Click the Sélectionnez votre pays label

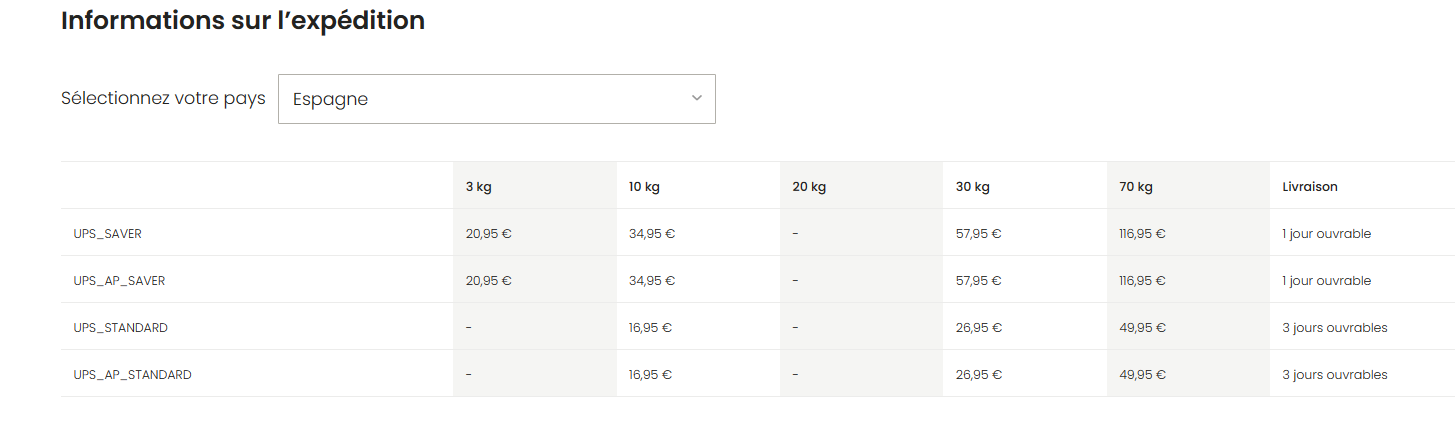(x=163, y=98)
